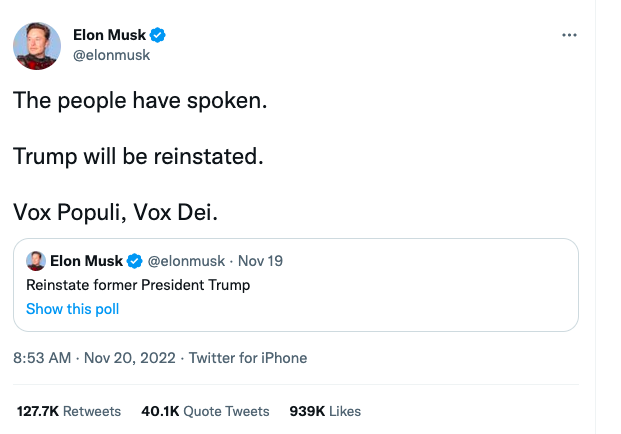
Task: Open quoted tweet 'Reinstate former President Trump'
Action: click(138, 285)
